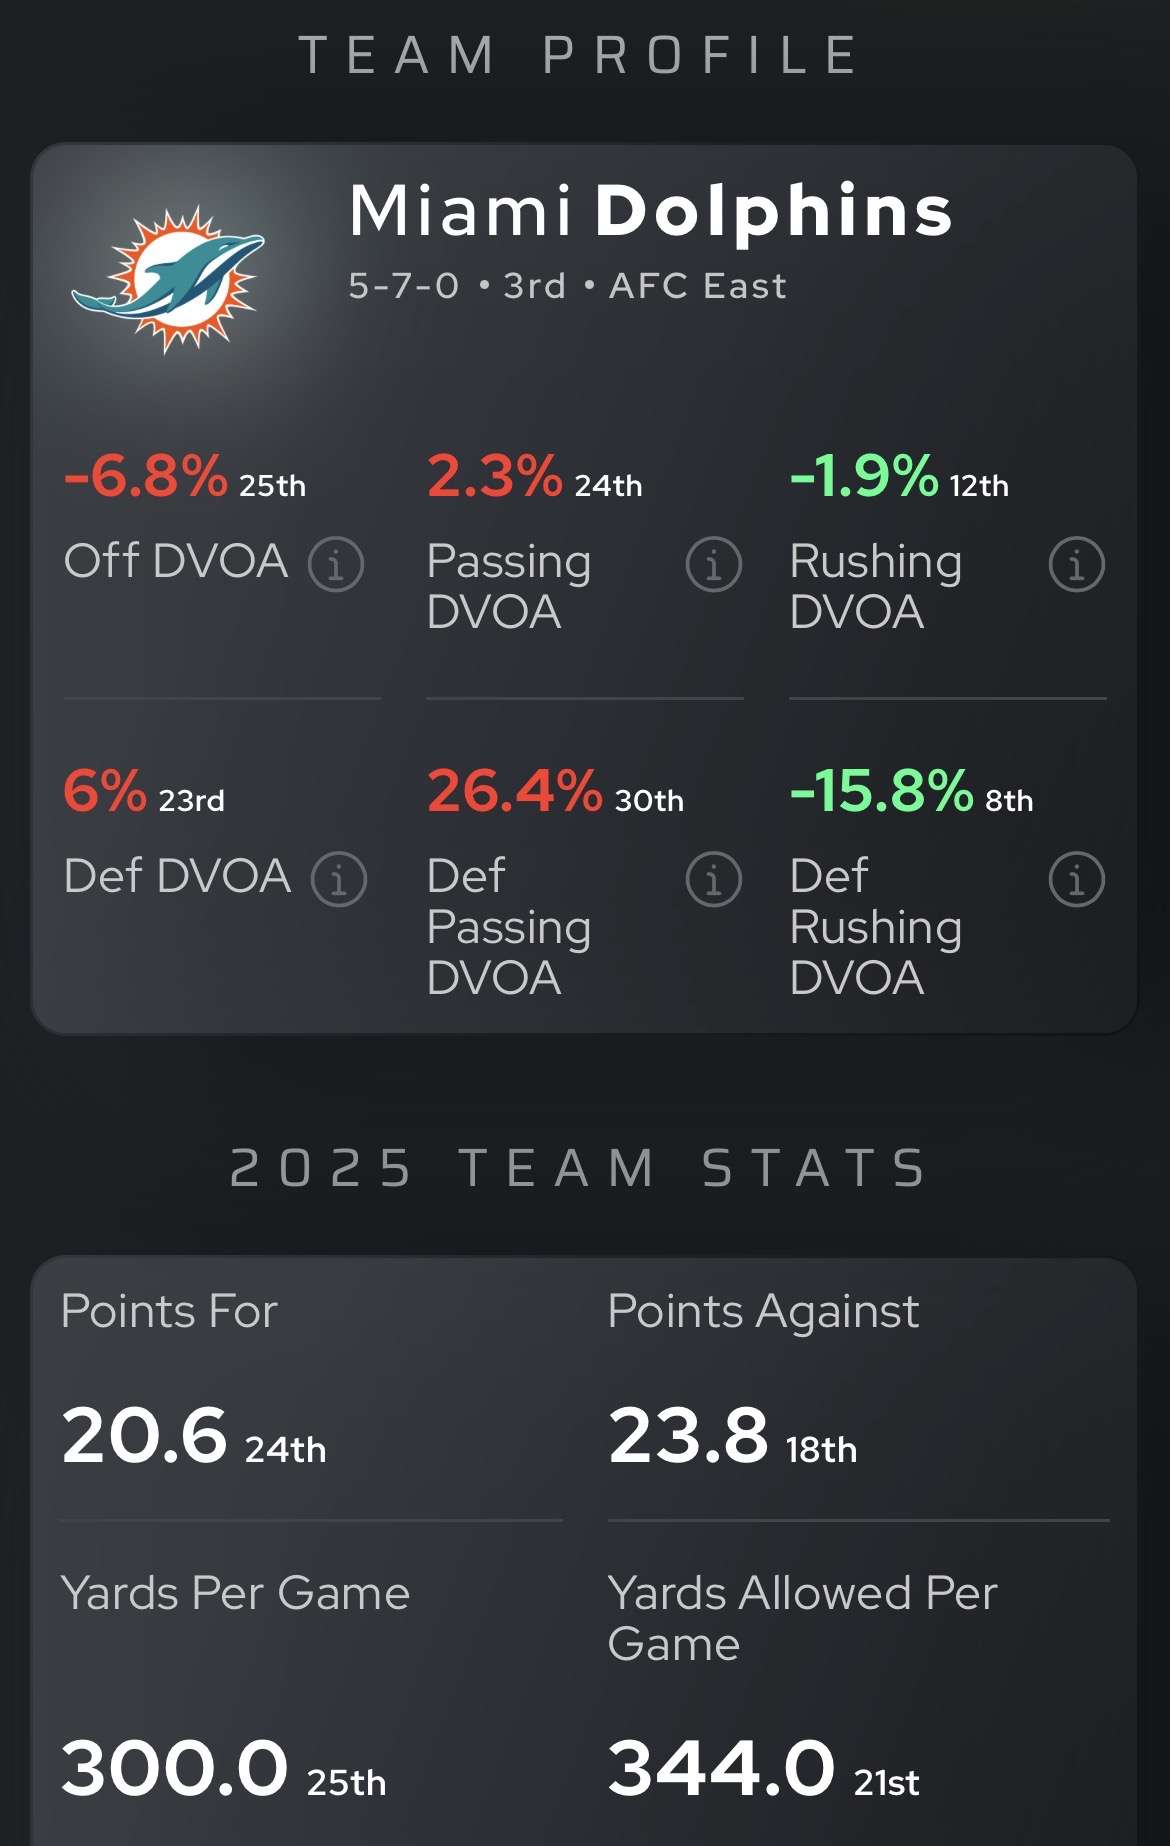Select the -15.8% Def Rushing value

[x=881, y=792]
